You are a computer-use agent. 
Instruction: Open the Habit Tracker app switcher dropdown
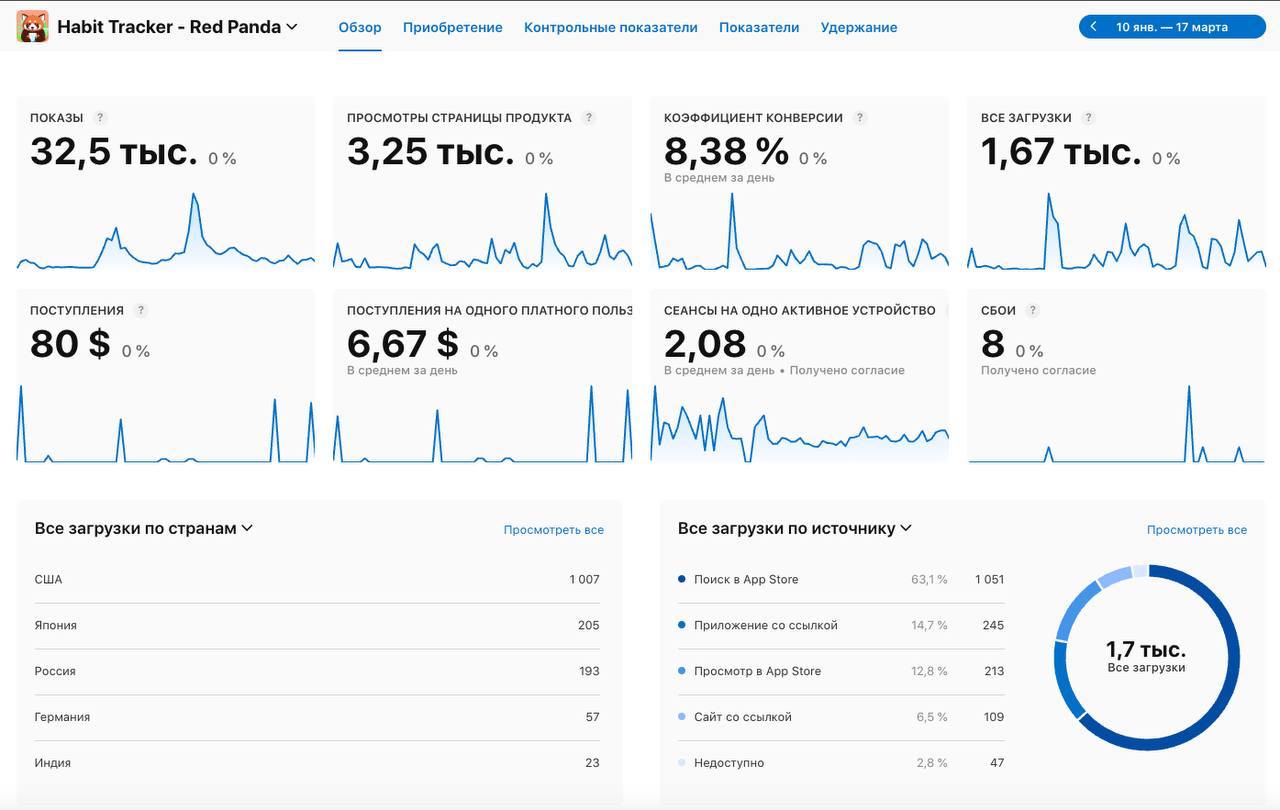pyautogui.click(x=291, y=26)
